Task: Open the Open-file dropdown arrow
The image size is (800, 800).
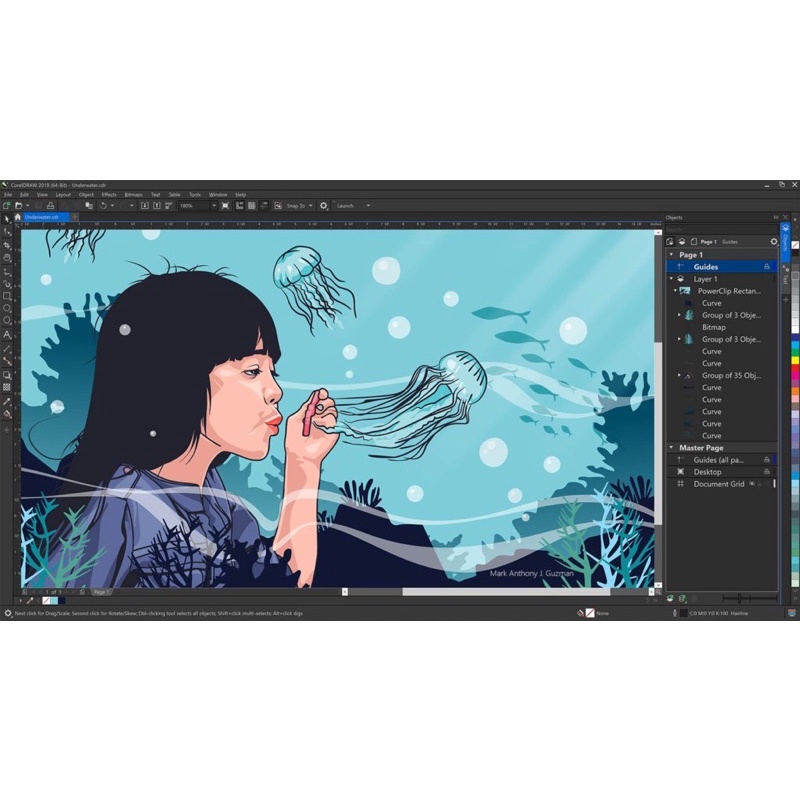Action: click(28, 206)
